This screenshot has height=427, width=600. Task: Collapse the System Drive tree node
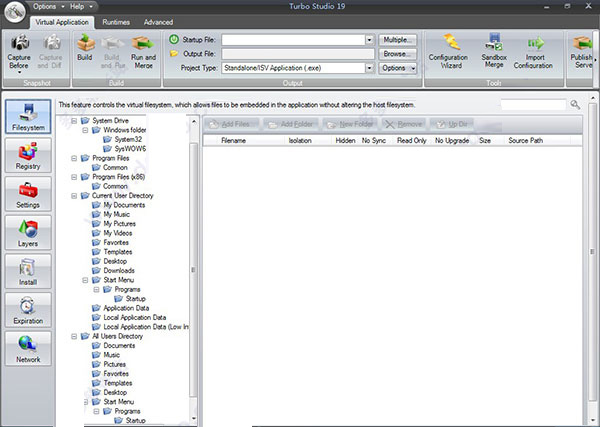coord(74,121)
